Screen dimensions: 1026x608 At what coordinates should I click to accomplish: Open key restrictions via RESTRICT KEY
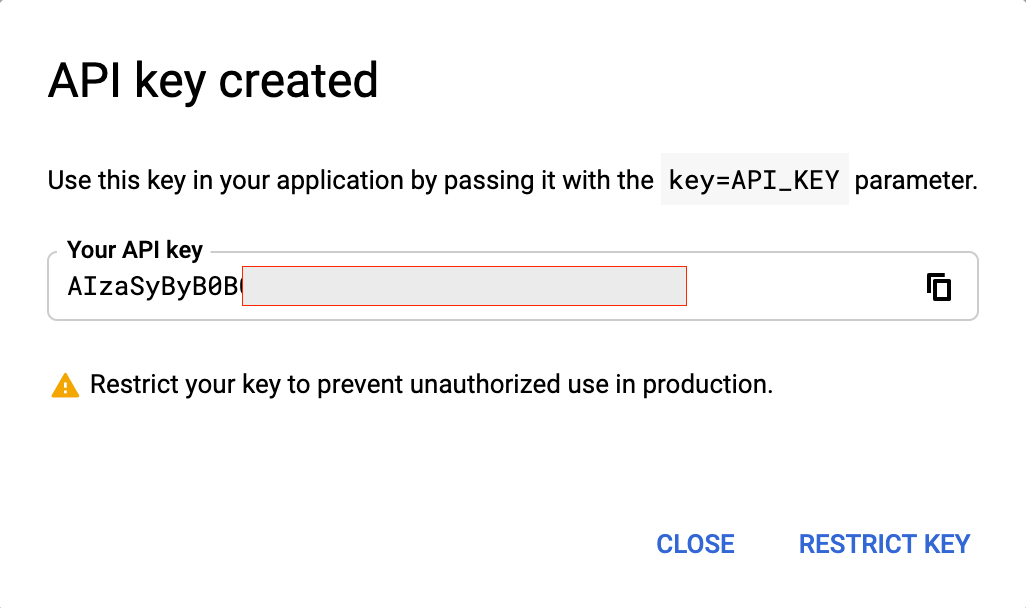point(884,544)
